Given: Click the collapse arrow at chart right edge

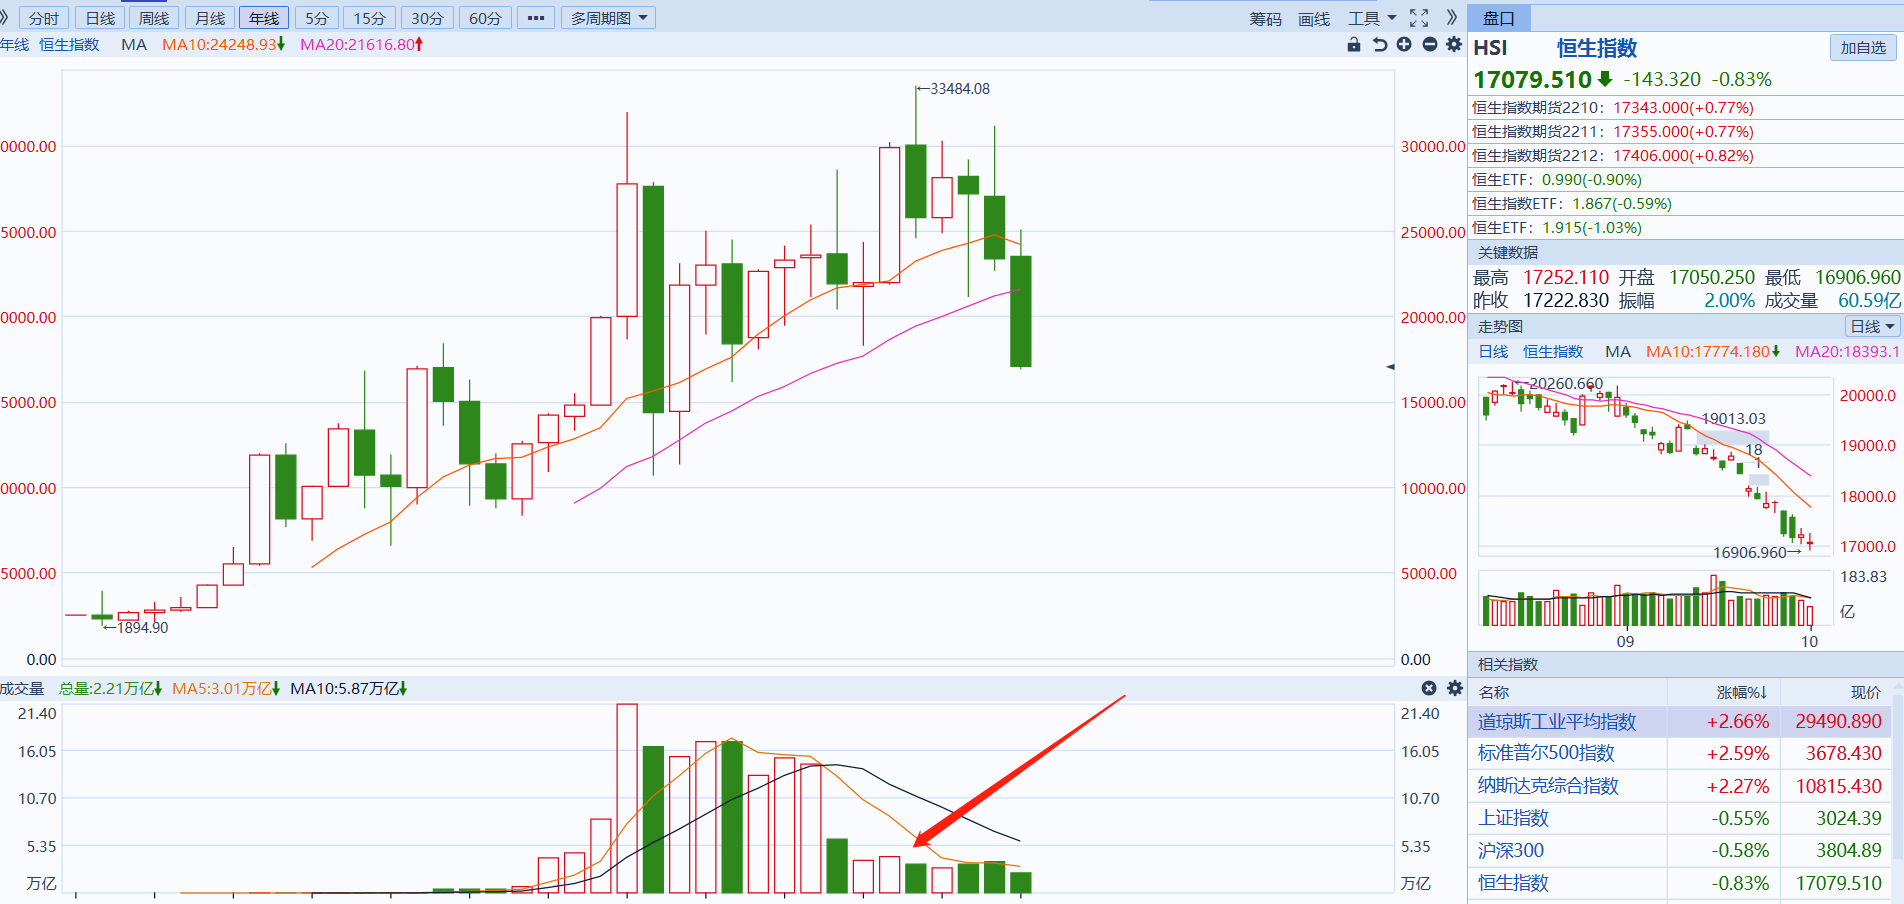Looking at the screenshot, I should (1390, 367).
